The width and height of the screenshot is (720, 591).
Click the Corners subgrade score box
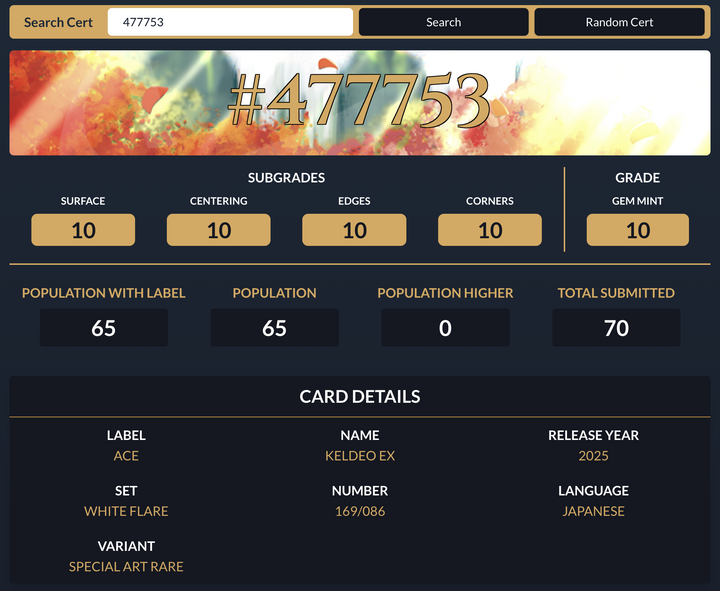pos(490,230)
